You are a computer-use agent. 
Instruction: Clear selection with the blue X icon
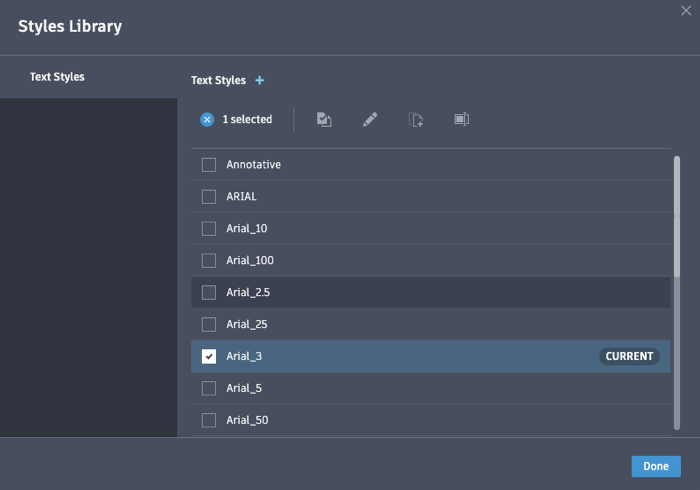207,119
